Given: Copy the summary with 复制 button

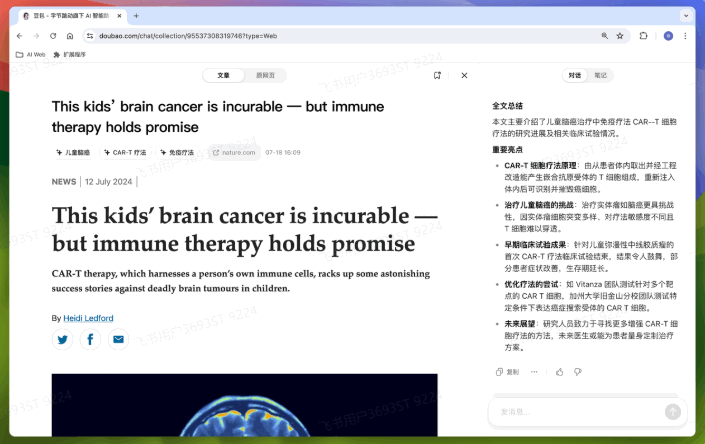Looking at the screenshot, I should (507, 372).
